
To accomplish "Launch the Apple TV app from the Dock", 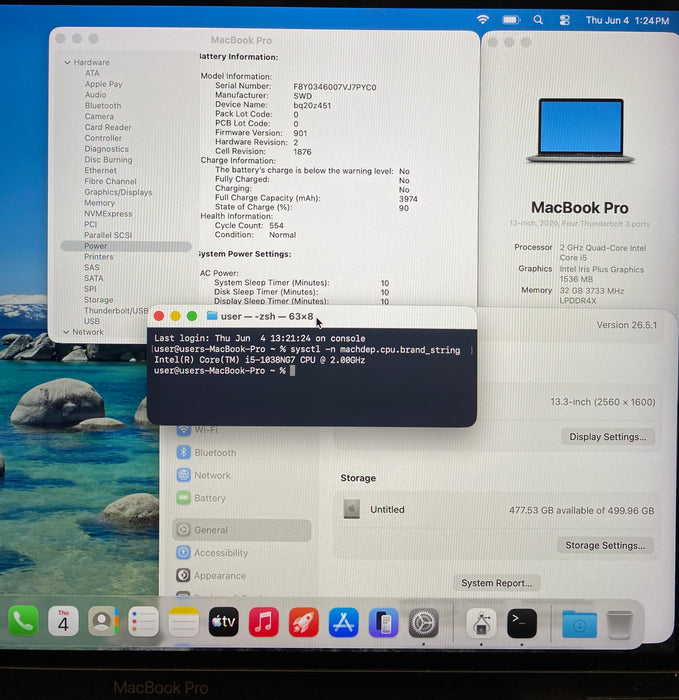I will click(224, 621).
